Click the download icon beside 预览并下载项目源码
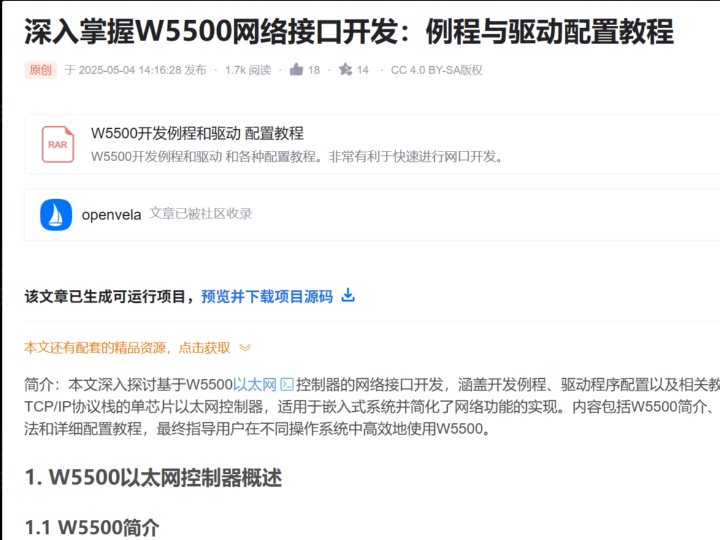 tap(348, 296)
